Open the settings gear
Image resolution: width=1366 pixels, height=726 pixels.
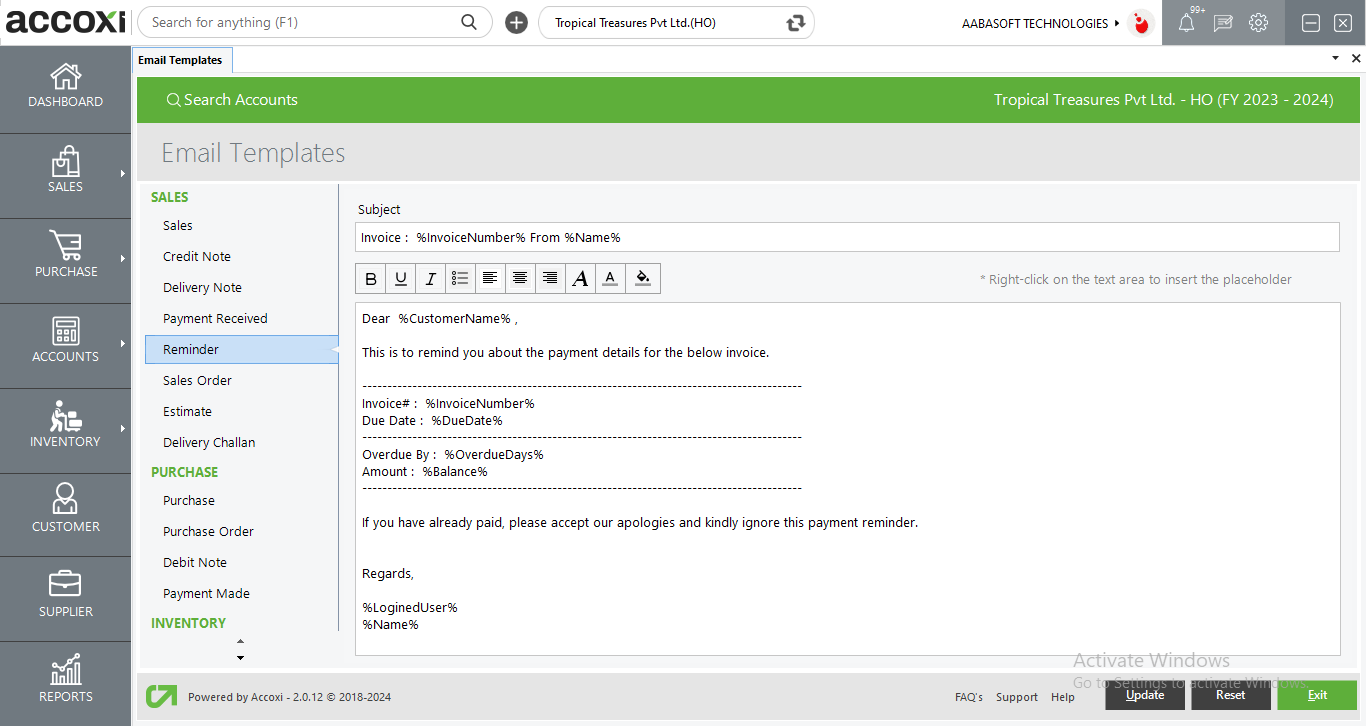click(x=1259, y=23)
